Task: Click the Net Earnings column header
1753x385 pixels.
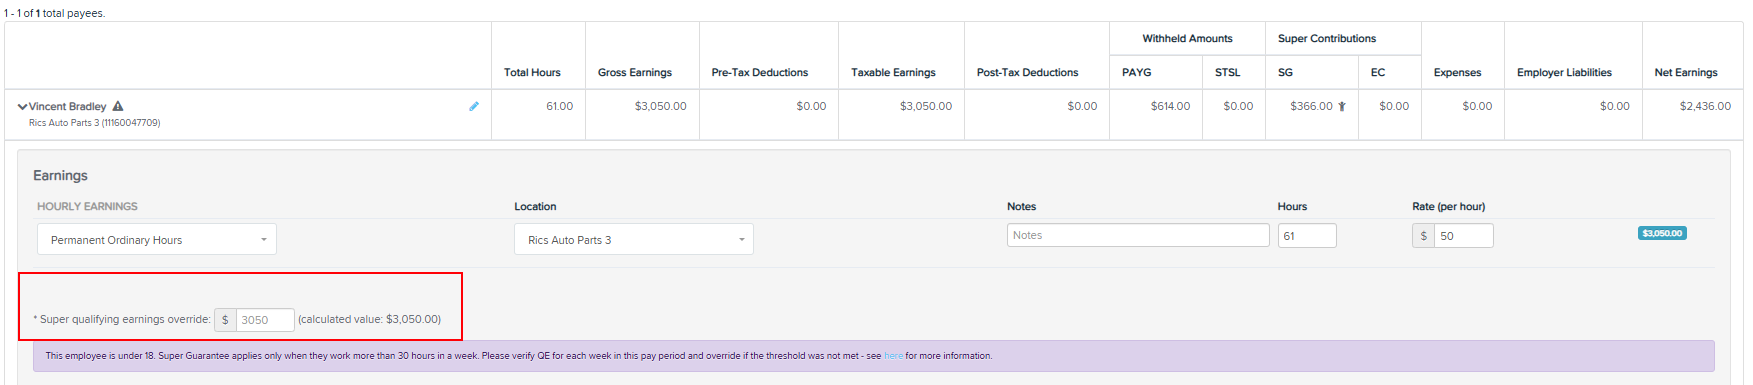Action: pos(1686,72)
